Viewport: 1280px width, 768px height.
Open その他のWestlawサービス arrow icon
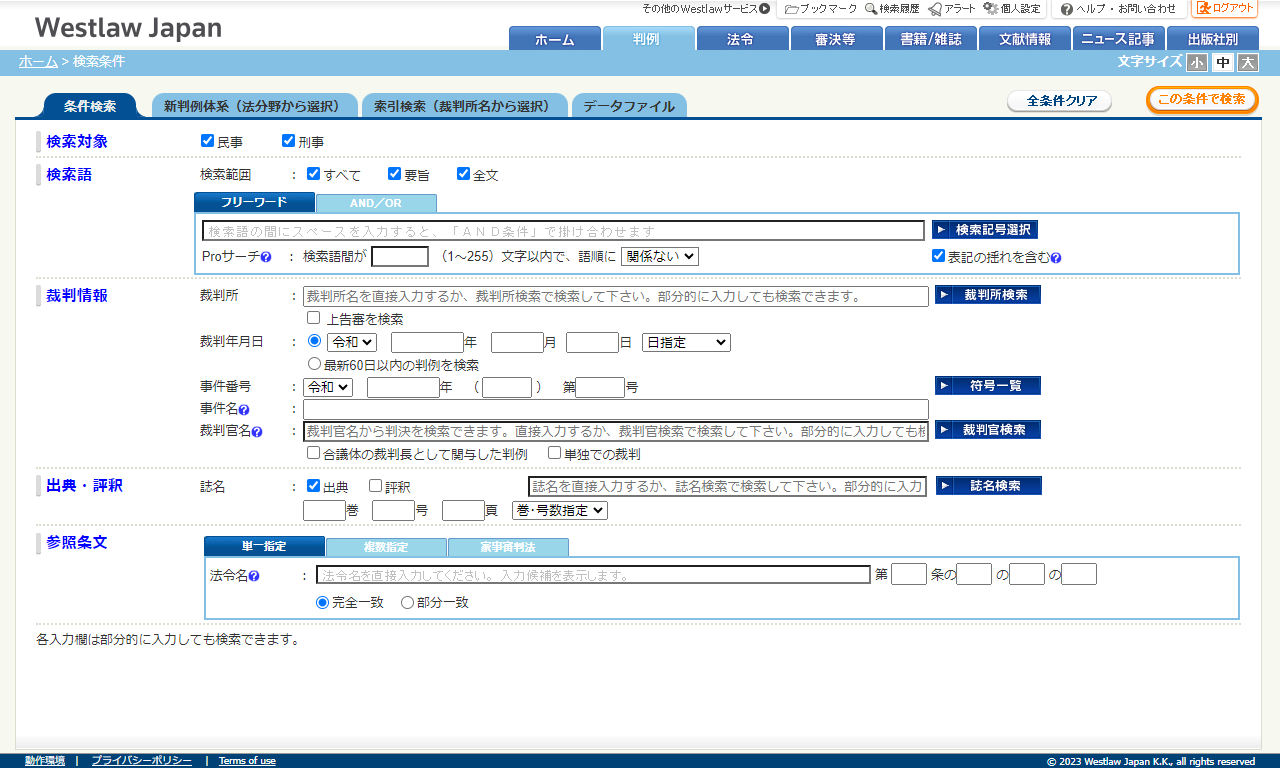point(765,8)
